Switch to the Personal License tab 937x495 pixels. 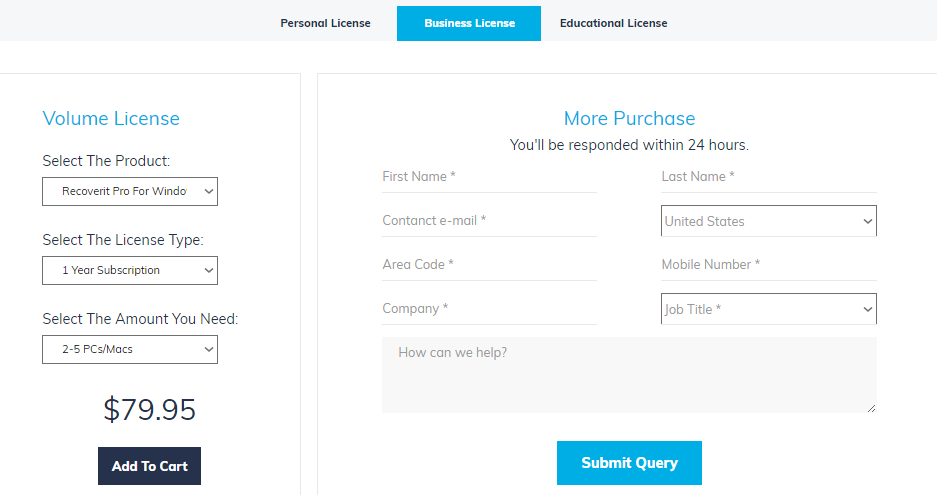[325, 23]
